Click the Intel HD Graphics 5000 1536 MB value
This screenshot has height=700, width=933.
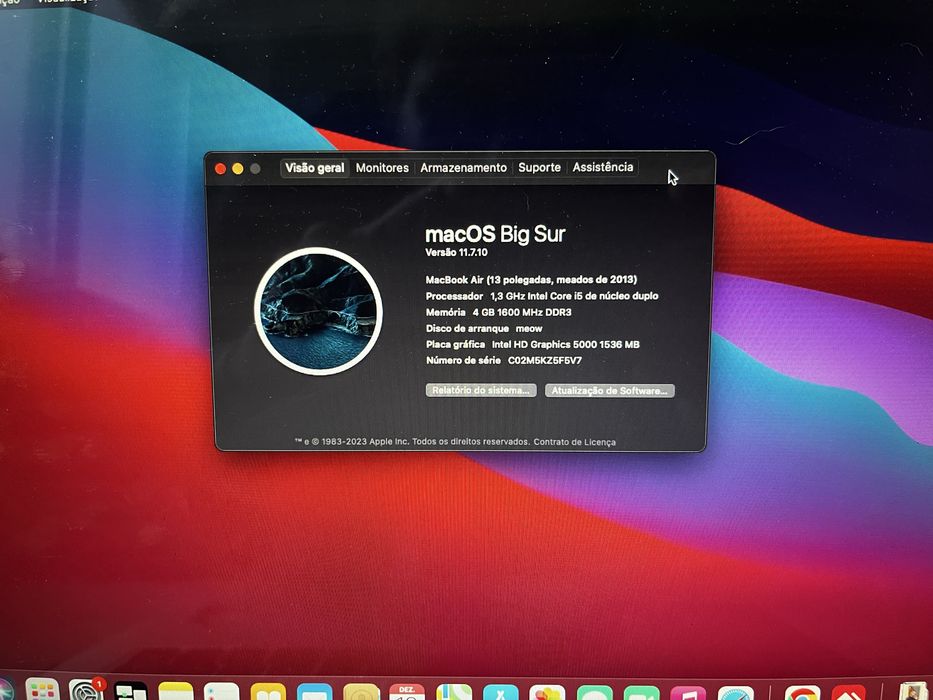pyautogui.click(x=565, y=345)
